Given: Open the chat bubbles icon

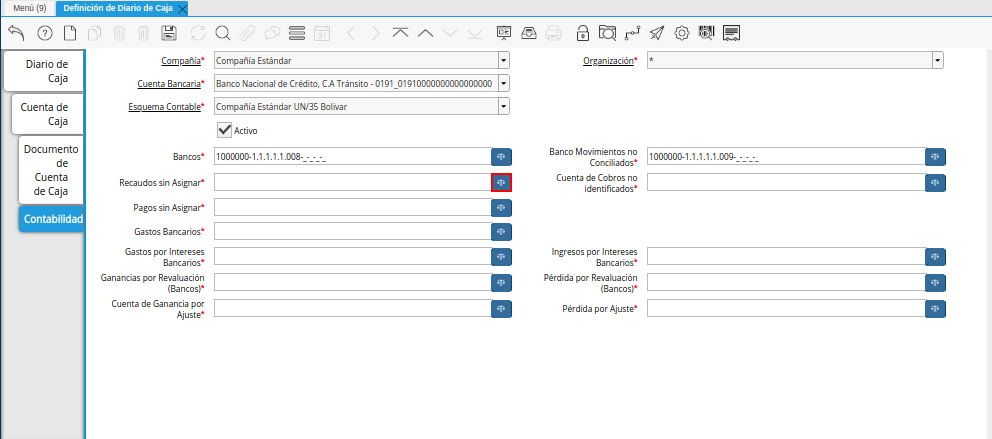Looking at the screenshot, I should (272, 33).
